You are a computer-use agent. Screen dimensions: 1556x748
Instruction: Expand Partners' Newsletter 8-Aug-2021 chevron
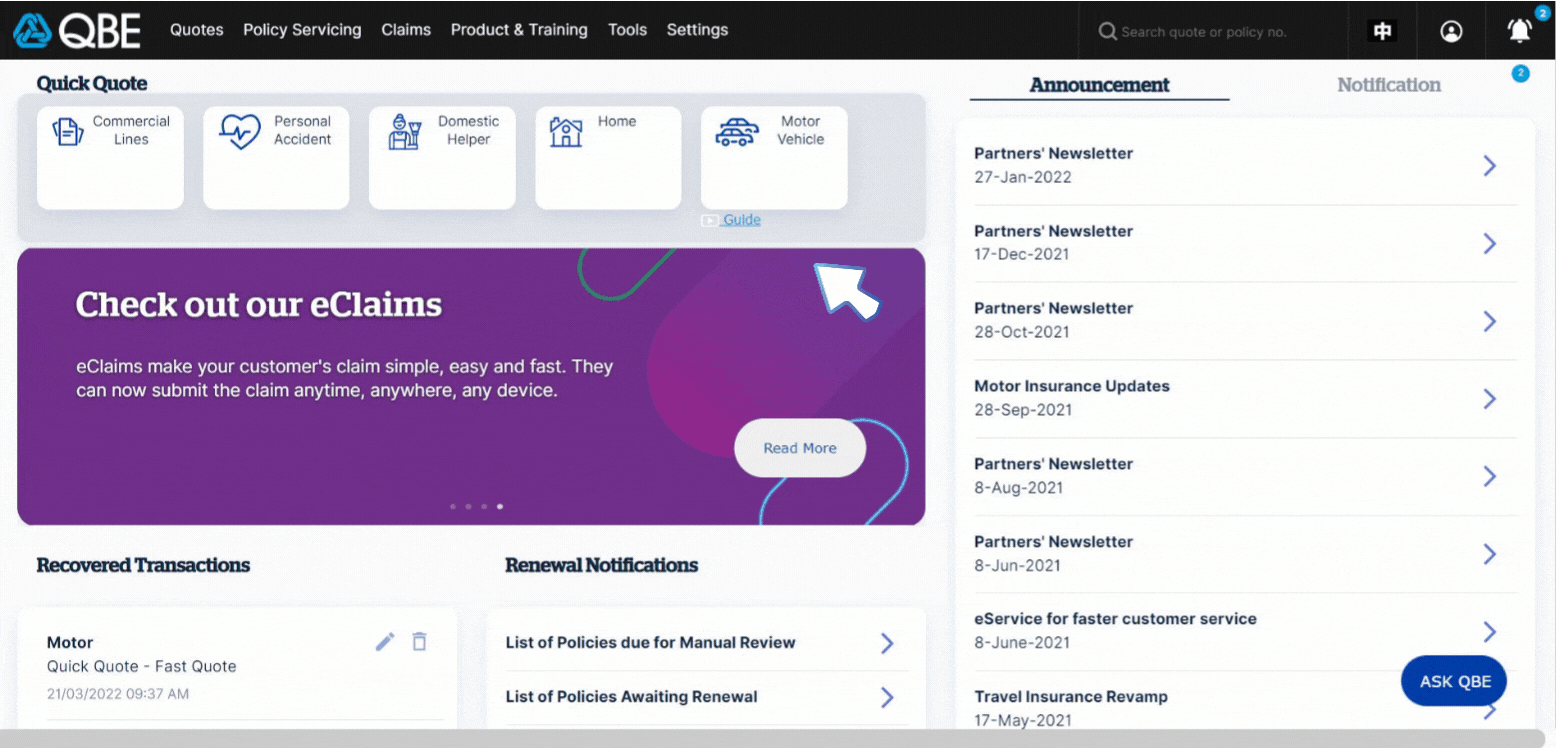(x=1489, y=476)
